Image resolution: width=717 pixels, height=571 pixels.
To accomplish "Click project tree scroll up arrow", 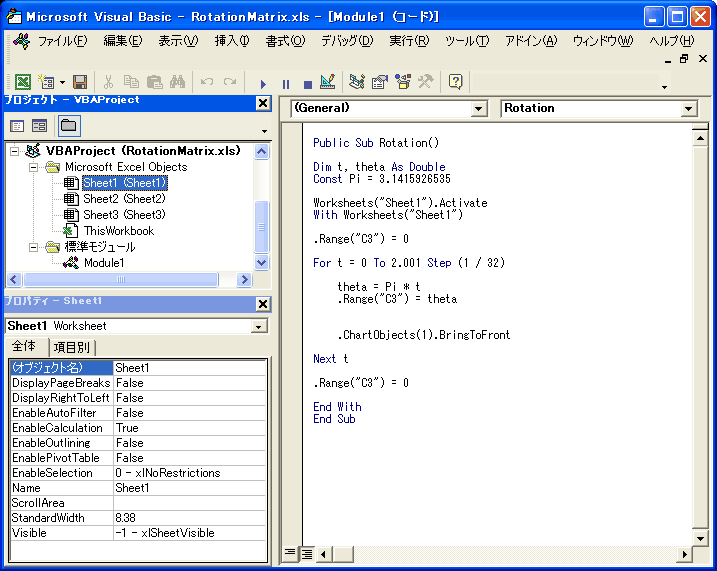I will [x=262, y=151].
